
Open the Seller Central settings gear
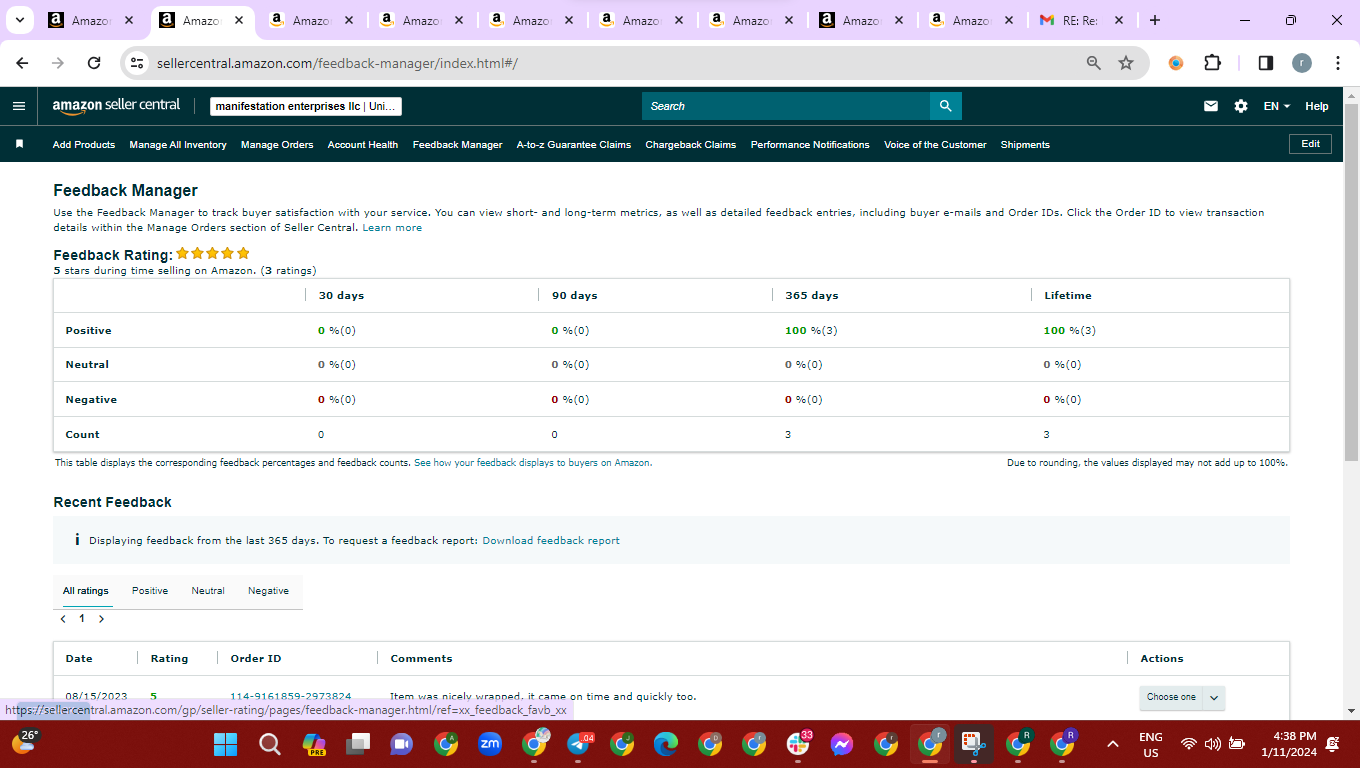point(1241,106)
